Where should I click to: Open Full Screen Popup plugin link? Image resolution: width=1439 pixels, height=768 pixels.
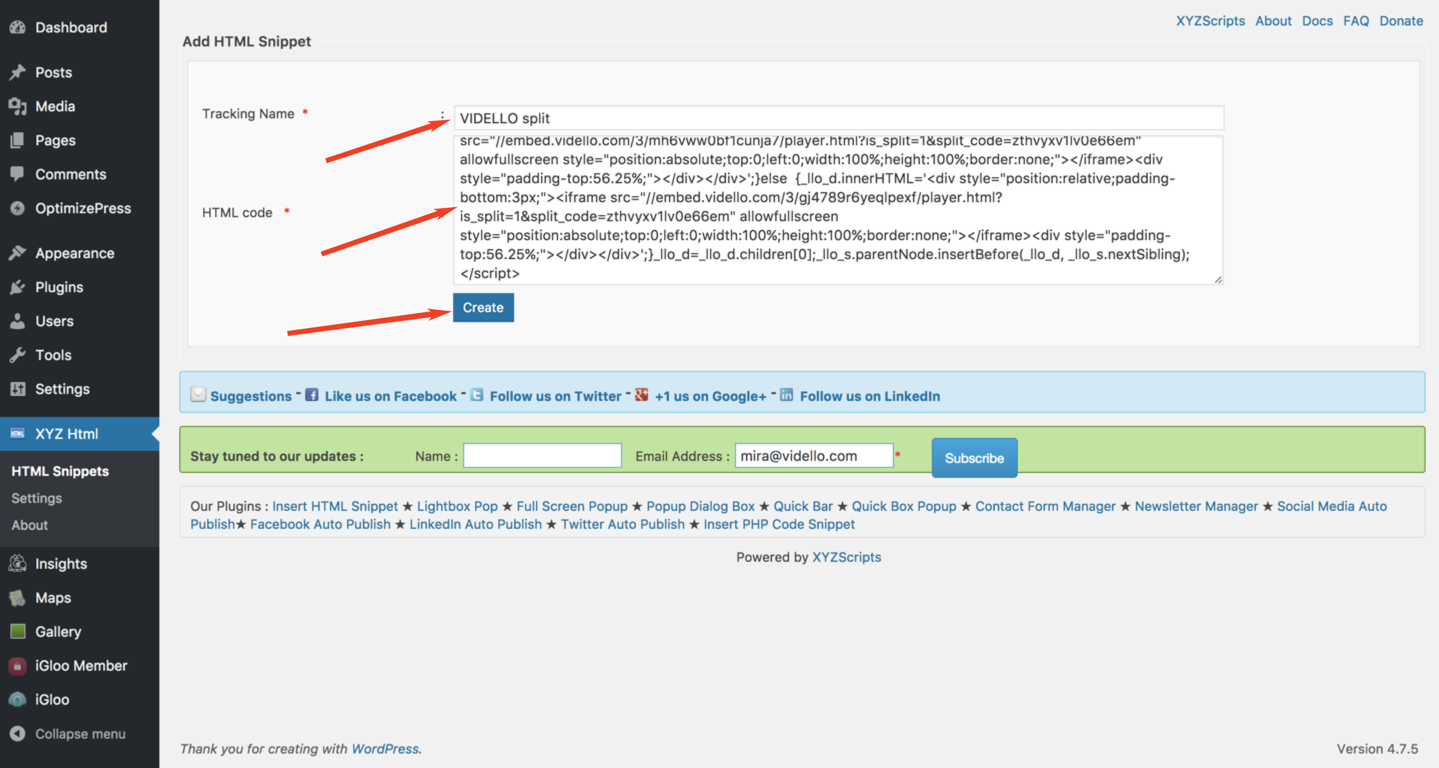pyautogui.click(x=572, y=507)
